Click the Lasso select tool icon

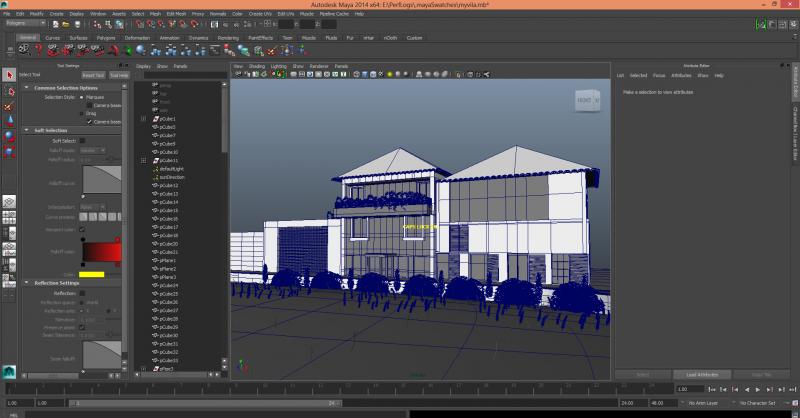tap(9, 91)
